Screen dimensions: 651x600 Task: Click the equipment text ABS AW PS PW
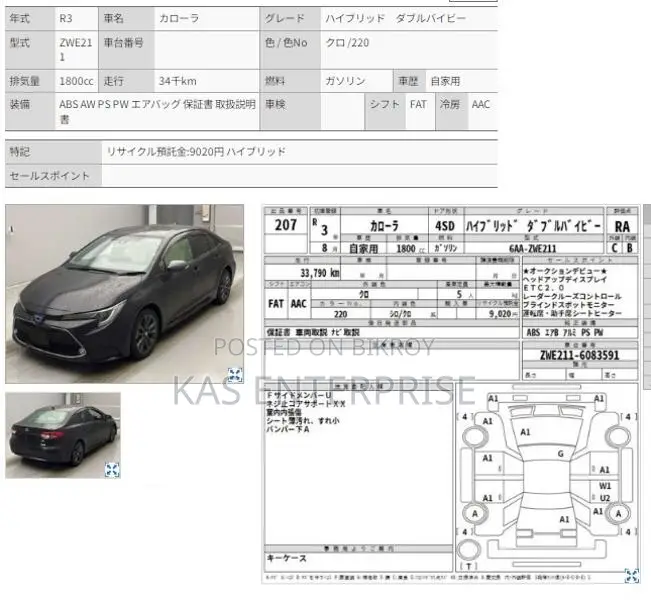pos(94,104)
